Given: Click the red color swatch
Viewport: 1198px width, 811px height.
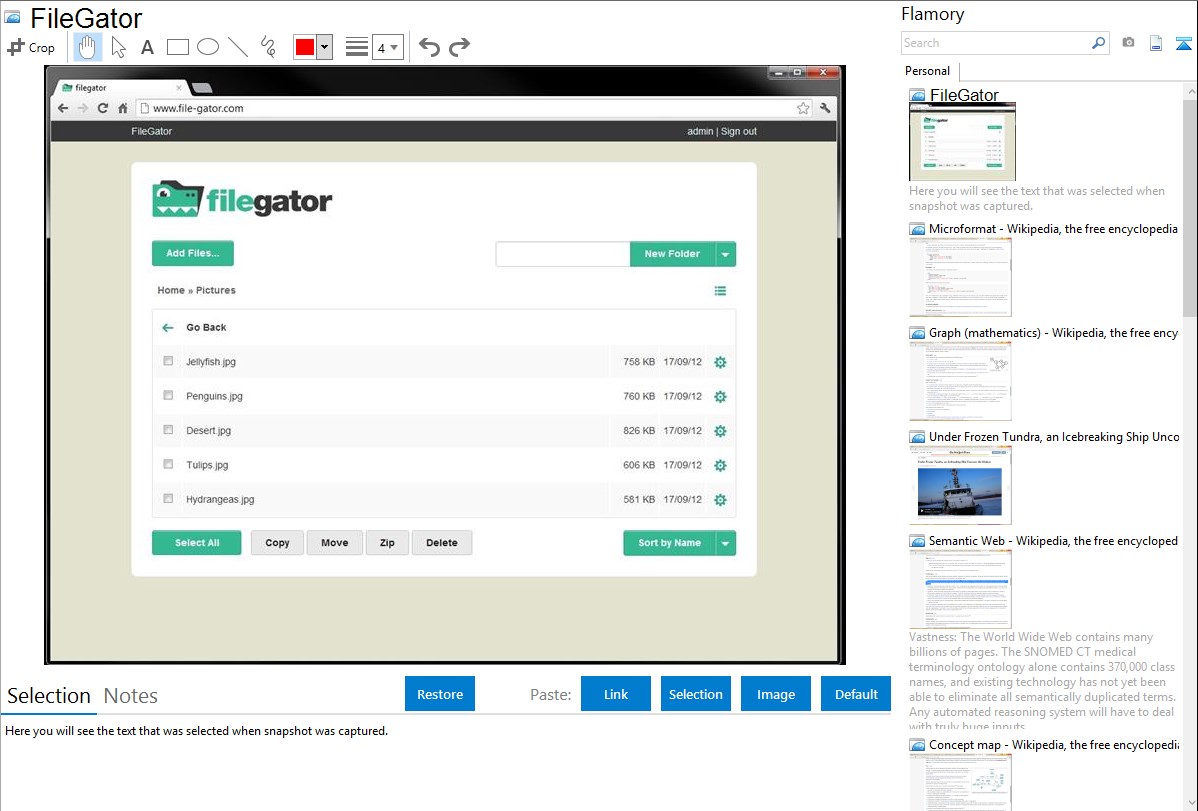Looking at the screenshot, I should (305, 47).
